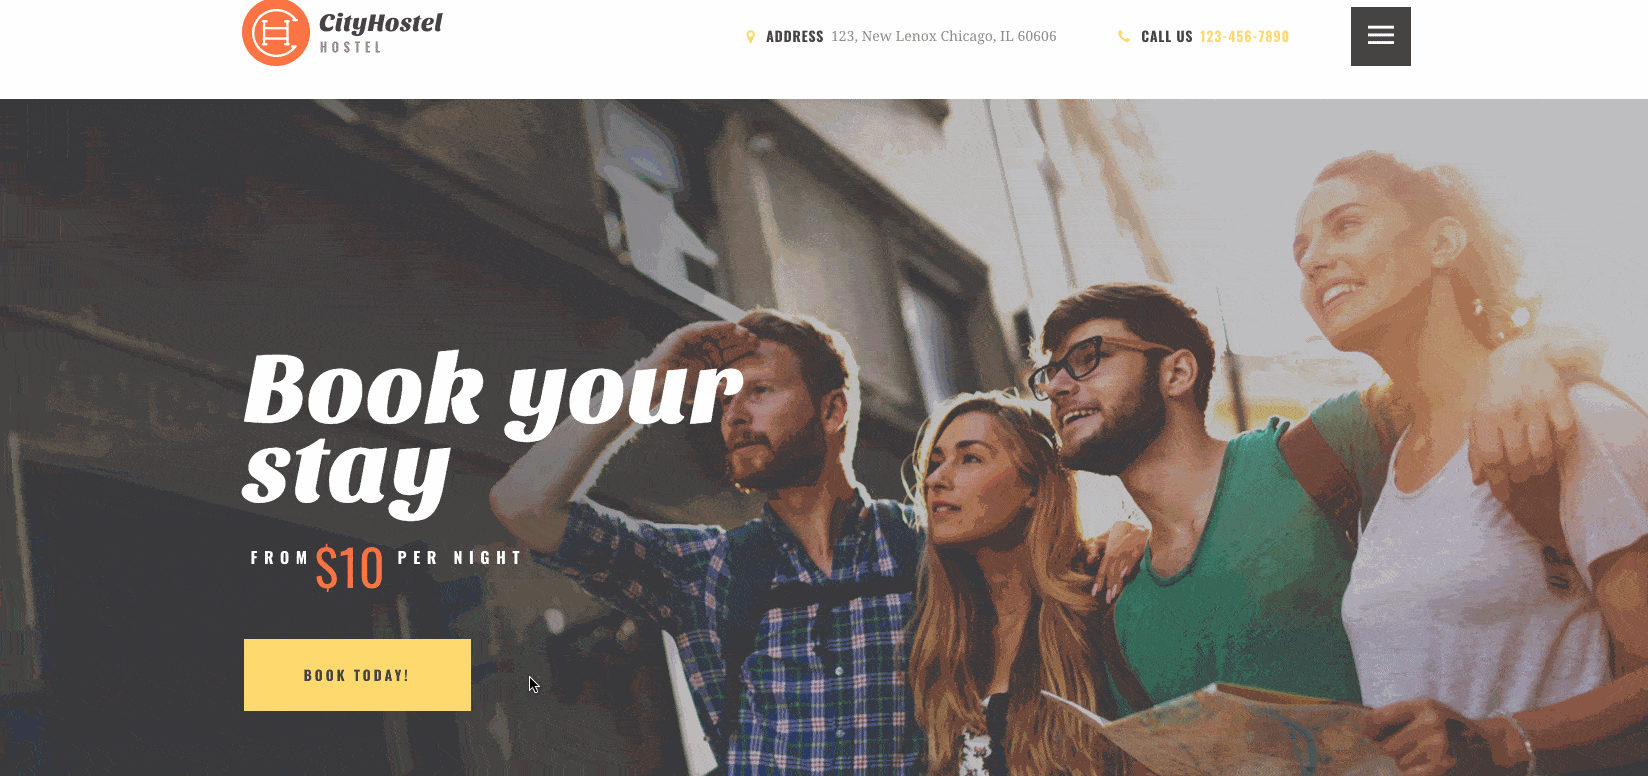Click the phone handset icon
This screenshot has height=776, width=1648.
coord(1124,36)
